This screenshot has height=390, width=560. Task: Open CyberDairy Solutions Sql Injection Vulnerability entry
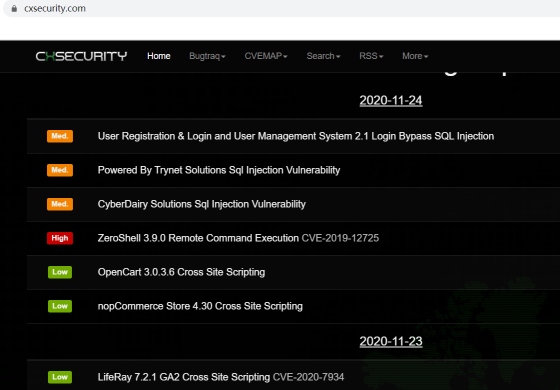pyautogui.click(x=201, y=204)
